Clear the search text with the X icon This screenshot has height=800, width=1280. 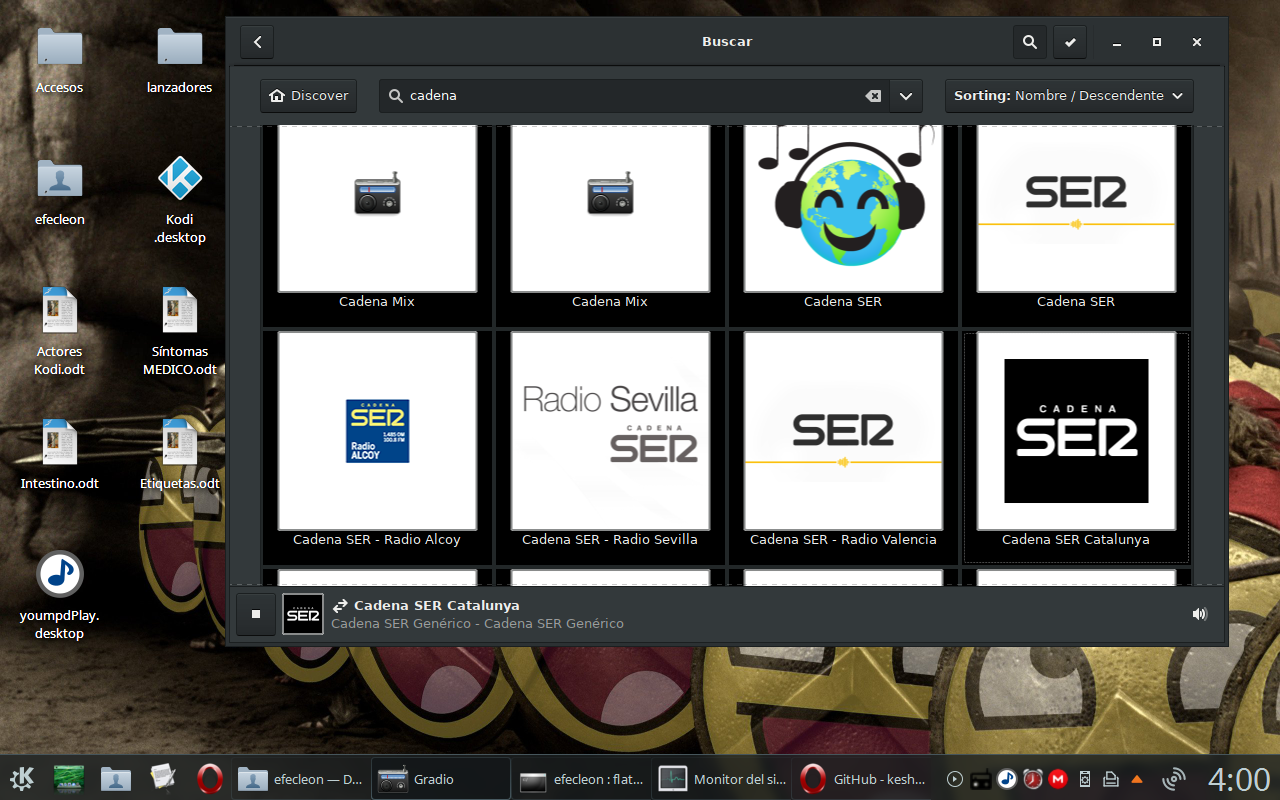[x=873, y=96]
